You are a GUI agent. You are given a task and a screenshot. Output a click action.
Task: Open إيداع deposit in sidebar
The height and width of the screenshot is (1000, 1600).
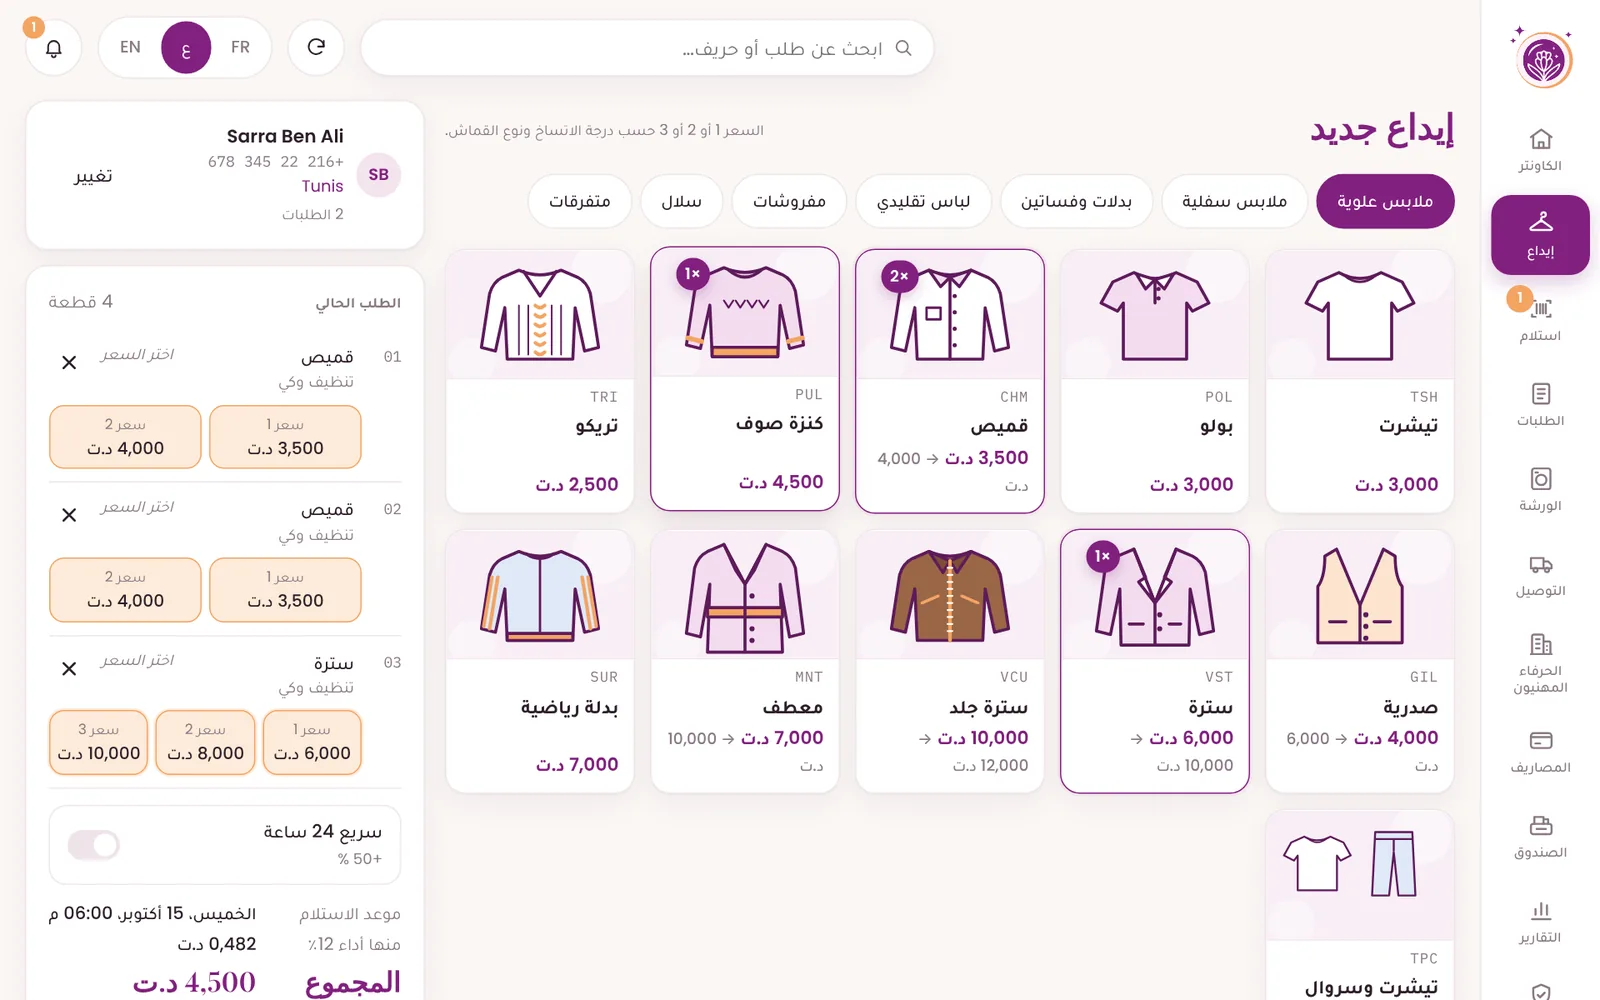tap(1540, 235)
